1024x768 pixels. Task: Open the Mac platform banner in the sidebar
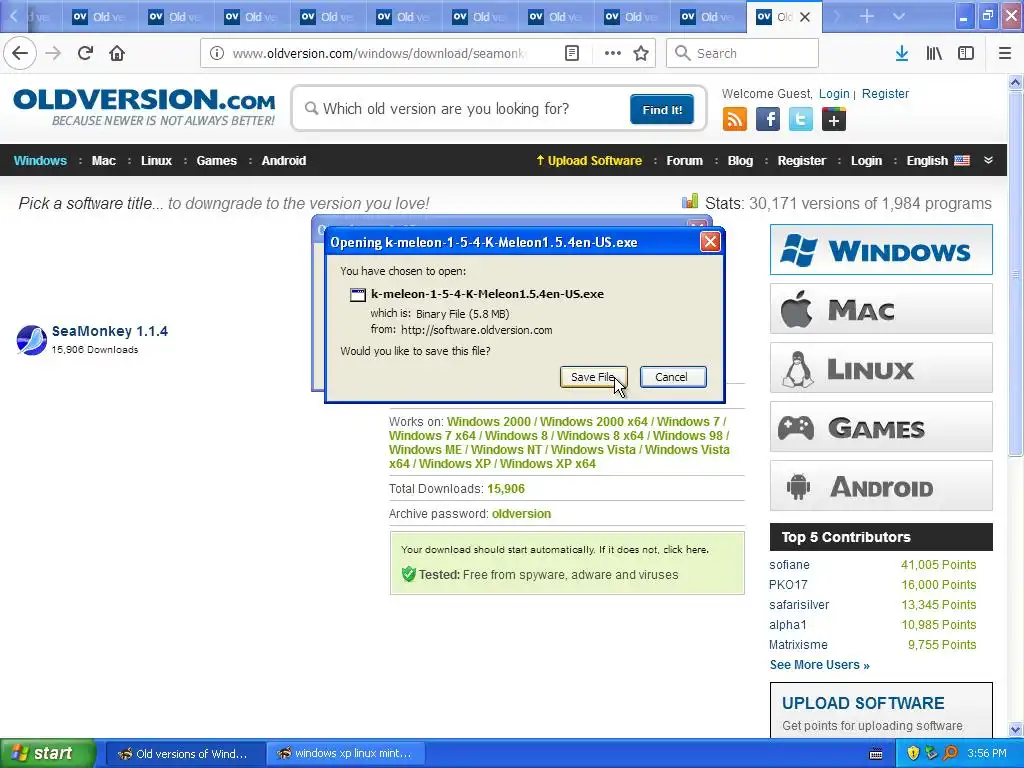pos(881,309)
